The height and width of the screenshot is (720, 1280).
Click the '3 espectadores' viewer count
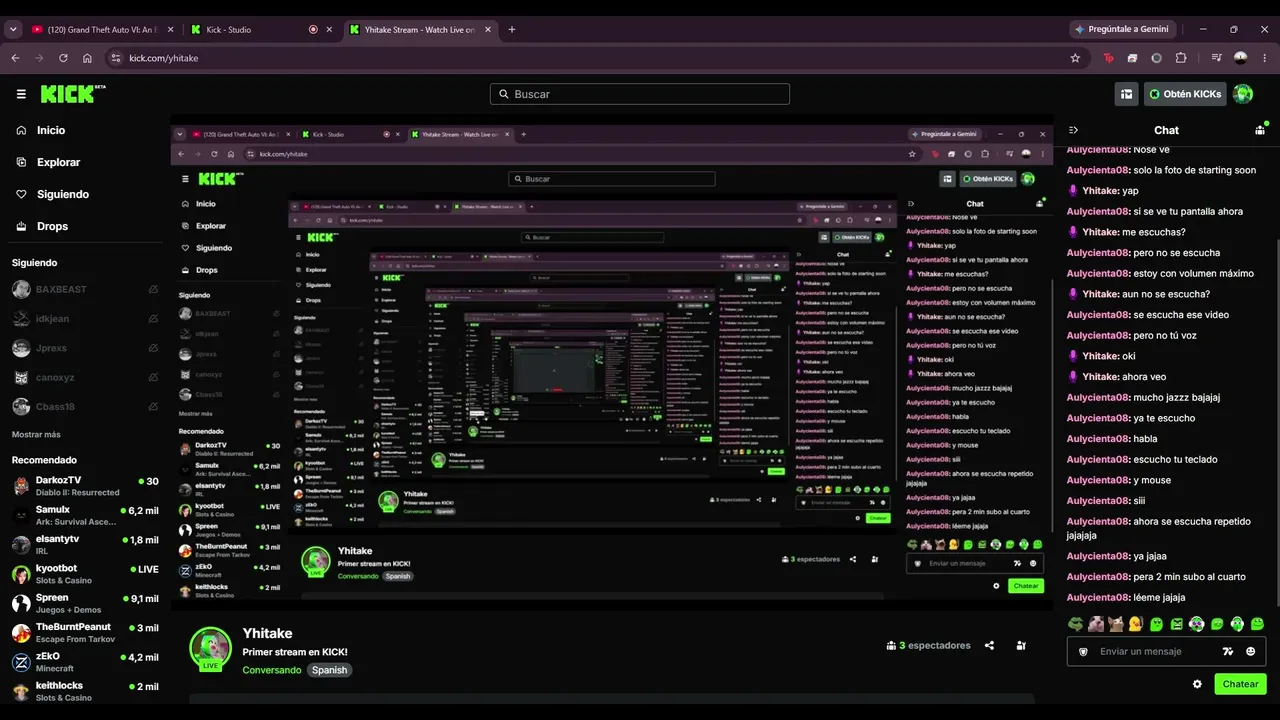pos(928,646)
